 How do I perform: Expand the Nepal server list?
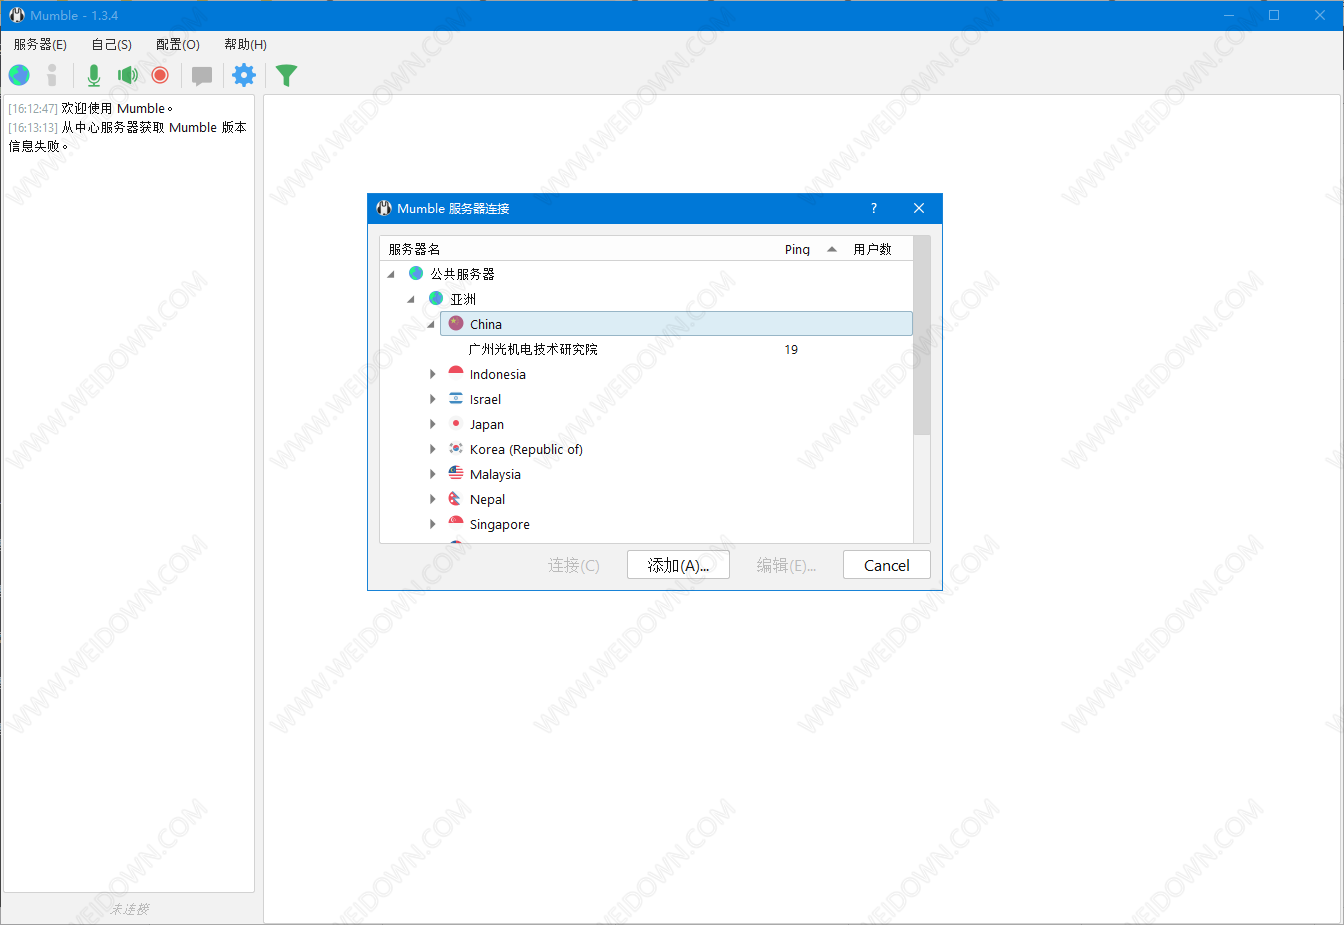point(432,499)
